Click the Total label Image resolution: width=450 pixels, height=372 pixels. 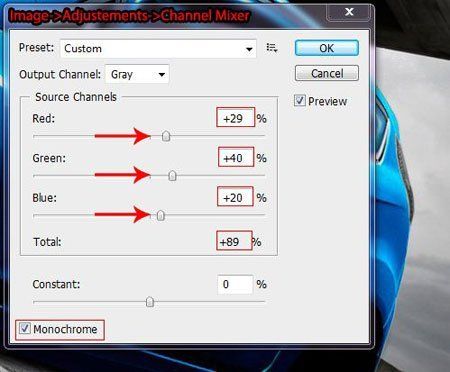coord(47,242)
